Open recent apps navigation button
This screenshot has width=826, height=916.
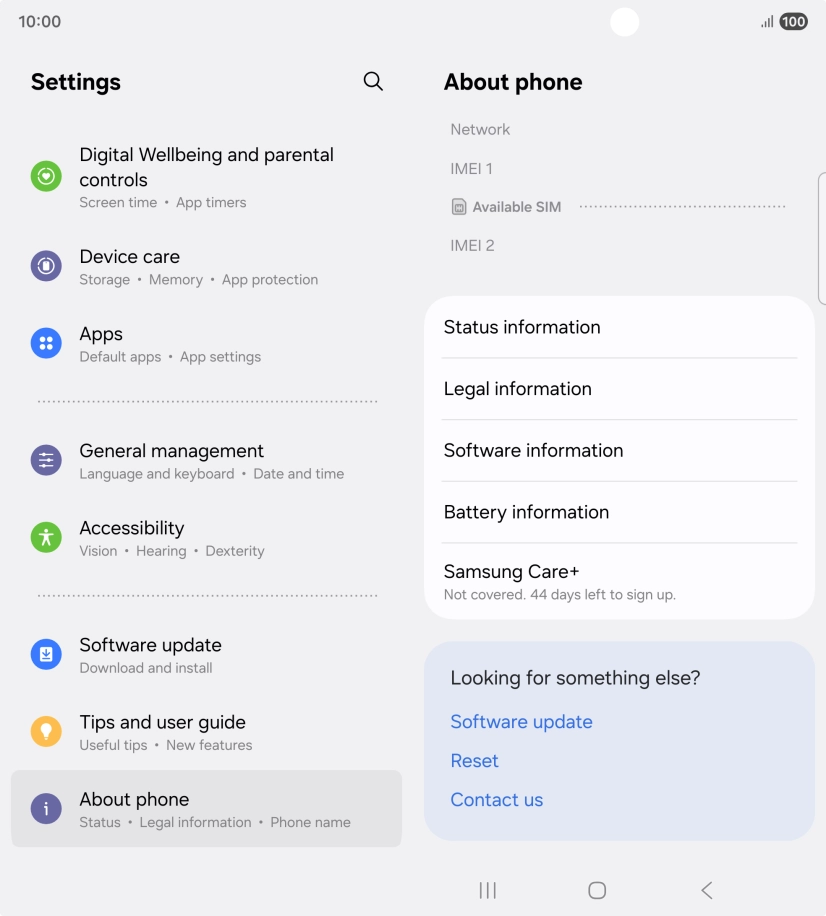pos(488,890)
